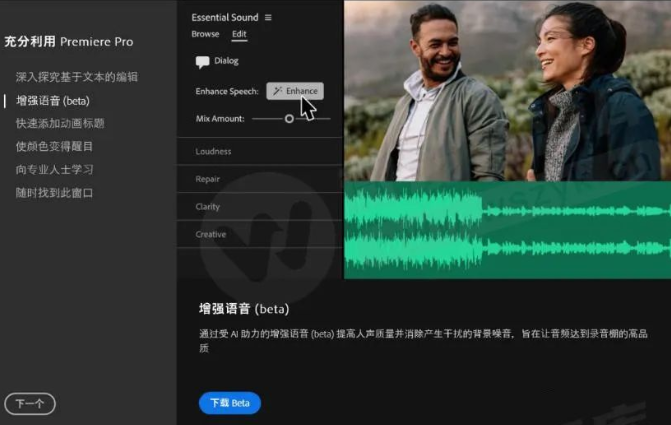Click the video preview of two hikers
Viewport: 671px width, 425px height.
click(x=508, y=91)
